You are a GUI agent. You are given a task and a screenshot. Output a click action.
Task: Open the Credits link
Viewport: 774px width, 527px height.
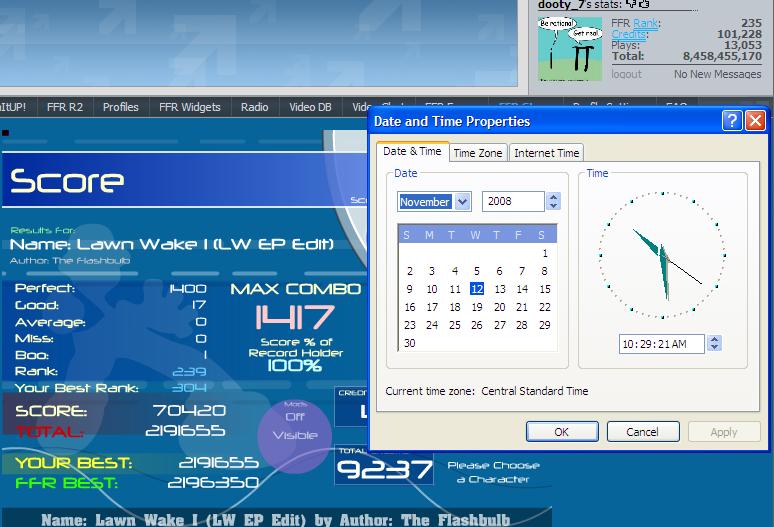point(628,34)
